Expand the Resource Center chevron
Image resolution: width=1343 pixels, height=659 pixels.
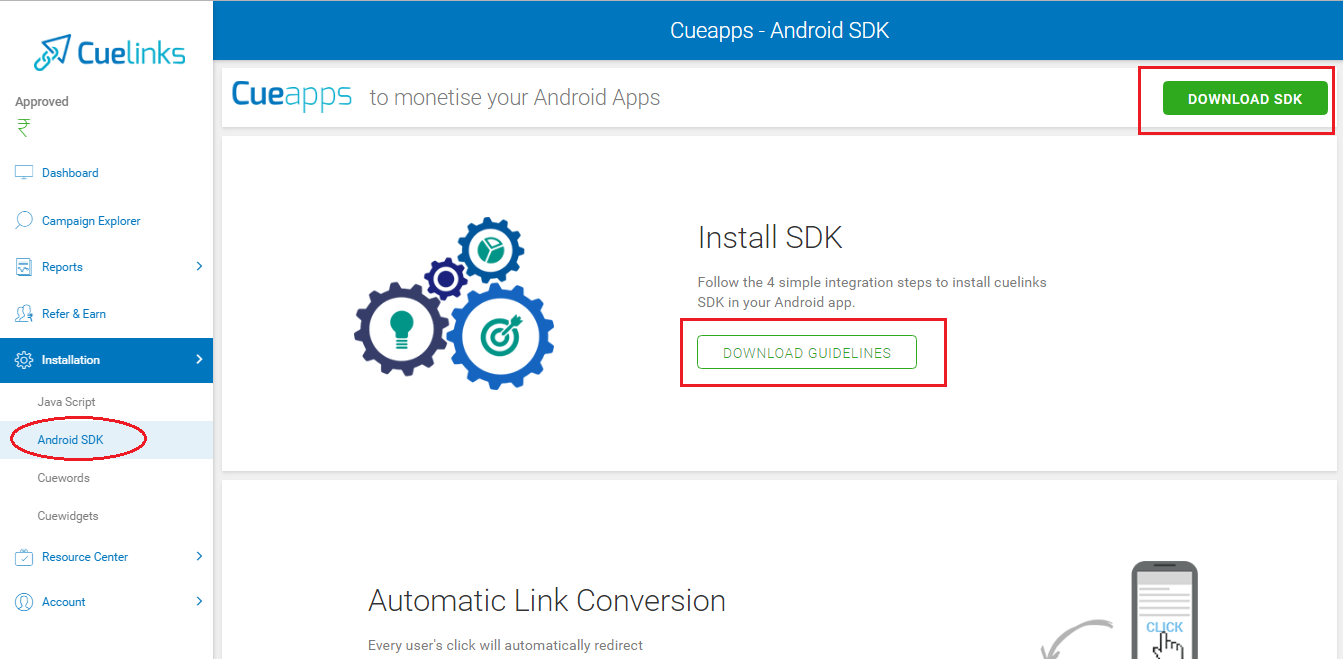point(199,556)
